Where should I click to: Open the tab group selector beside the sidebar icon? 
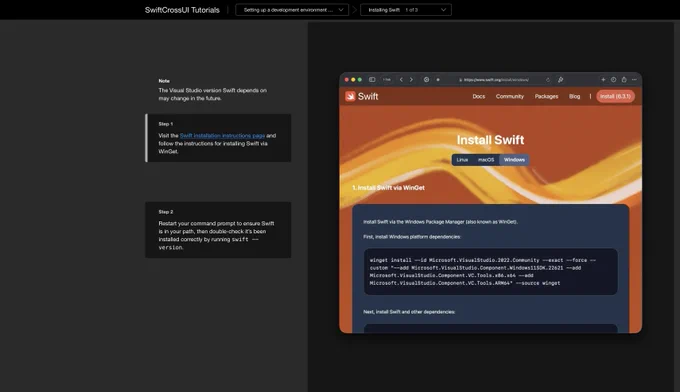[386, 80]
